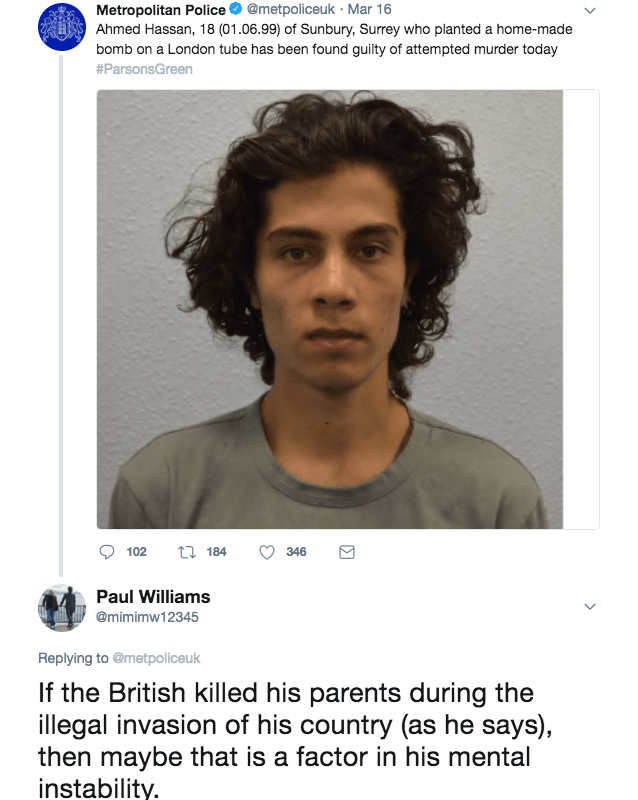The image size is (638, 800).
Task: Click @metpoliceuk in Replying to line
Action: (156, 658)
